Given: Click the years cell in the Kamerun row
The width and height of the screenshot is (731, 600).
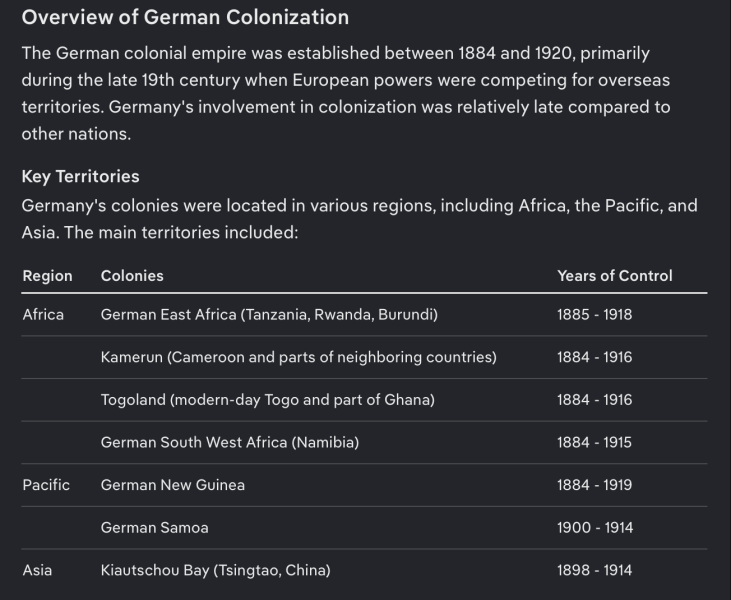Looking at the screenshot, I should pos(594,357).
